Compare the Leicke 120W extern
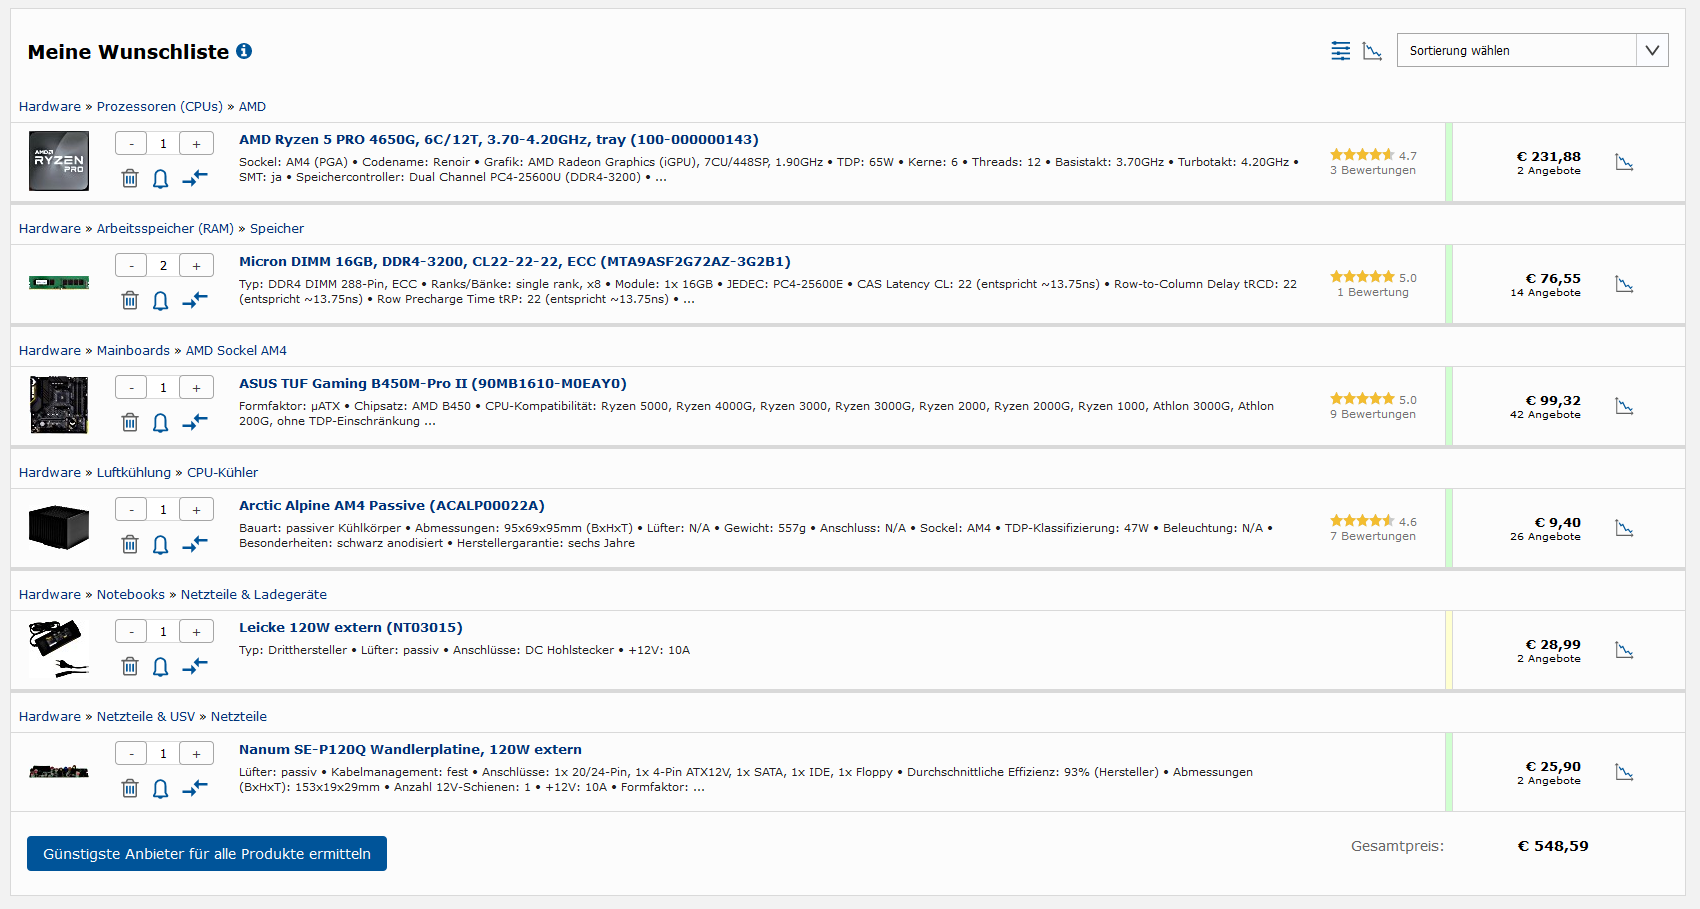The width and height of the screenshot is (1700, 909). (x=195, y=666)
